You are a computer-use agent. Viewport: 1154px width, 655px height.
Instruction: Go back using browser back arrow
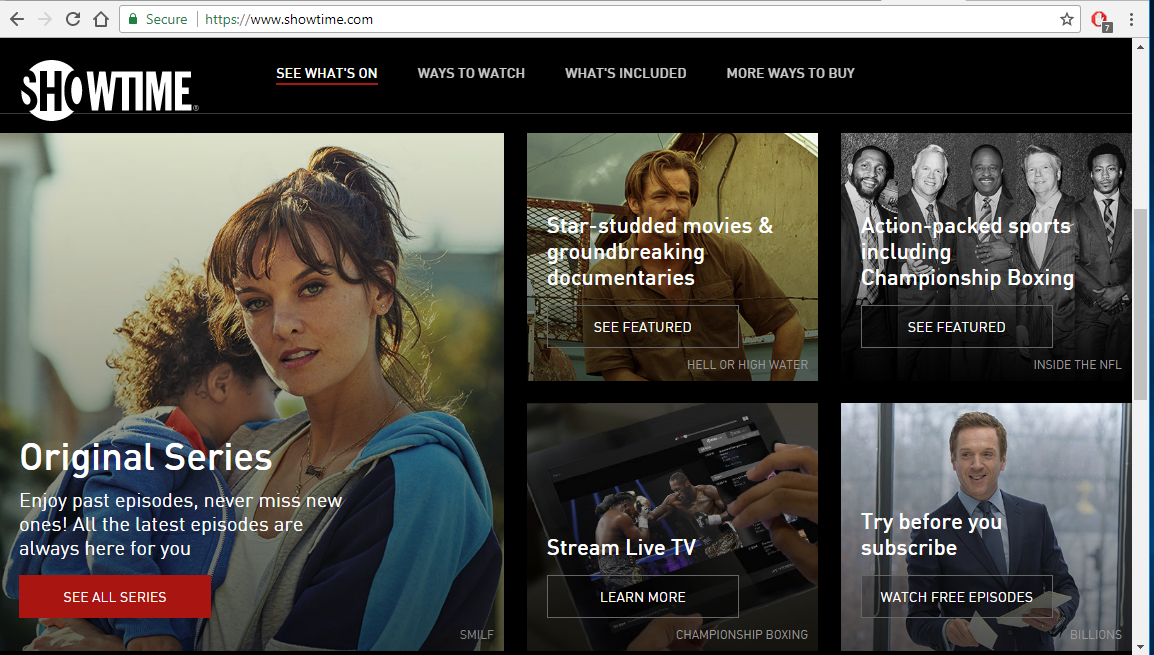click(17, 19)
